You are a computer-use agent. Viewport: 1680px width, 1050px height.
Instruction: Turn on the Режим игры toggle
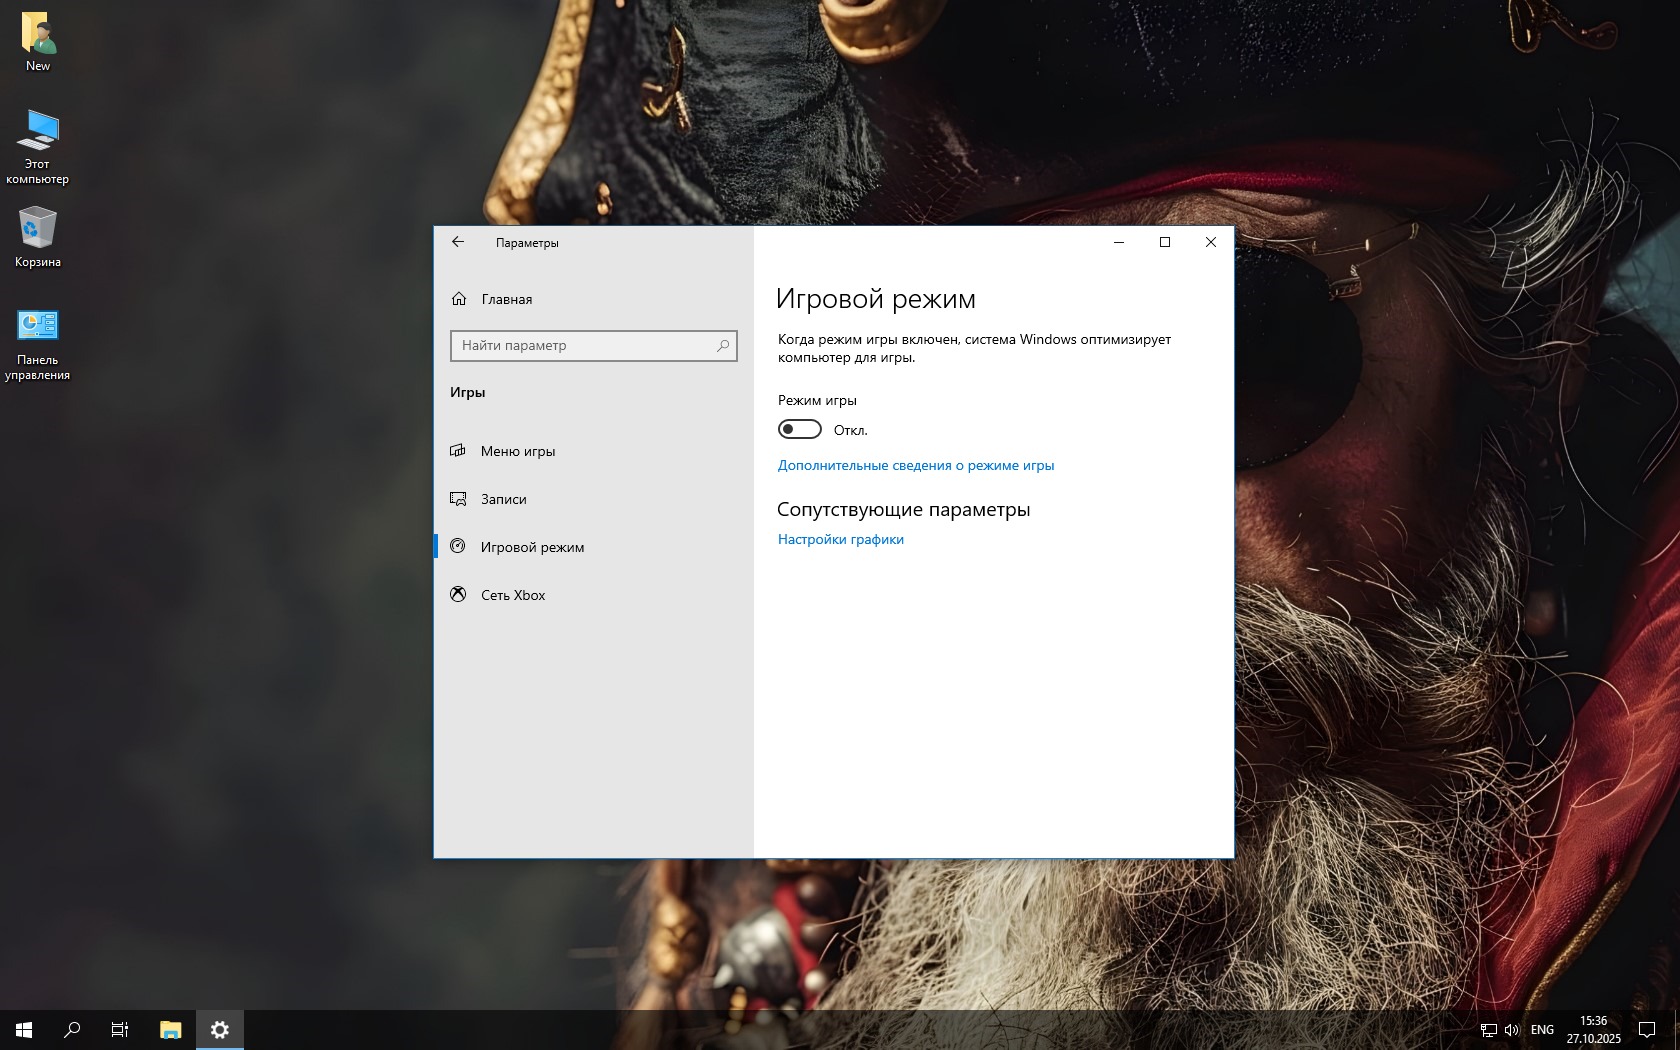[799, 430]
